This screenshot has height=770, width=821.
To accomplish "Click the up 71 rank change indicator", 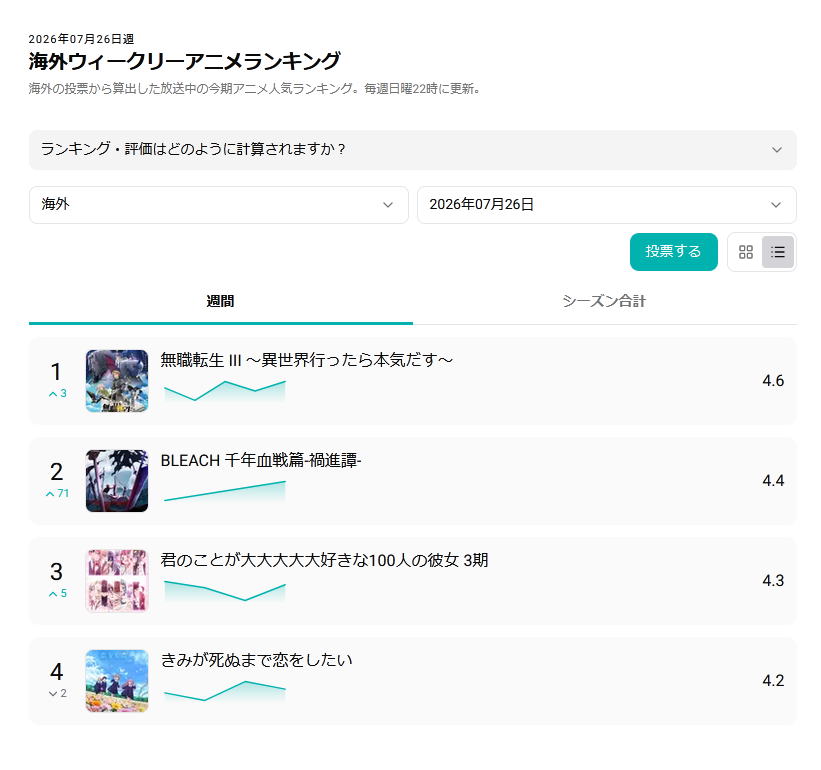I will pyautogui.click(x=58, y=494).
